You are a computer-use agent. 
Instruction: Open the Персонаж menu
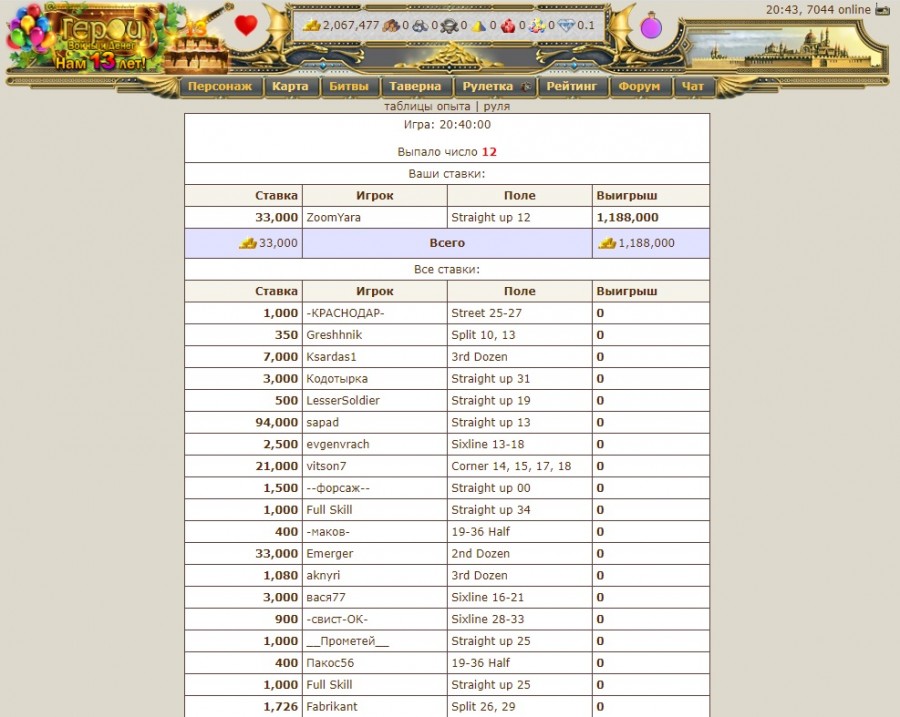pyautogui.click(x=220, y=87)
